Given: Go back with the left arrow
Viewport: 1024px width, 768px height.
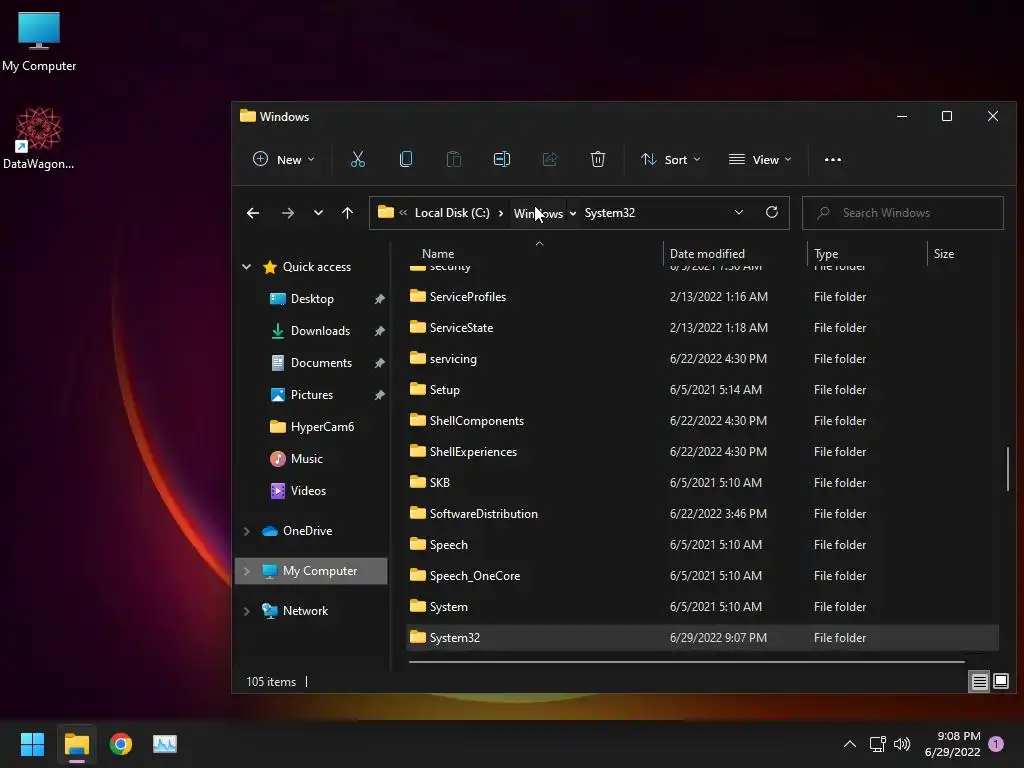Looking at the screenshot, I should coord(253,213).
